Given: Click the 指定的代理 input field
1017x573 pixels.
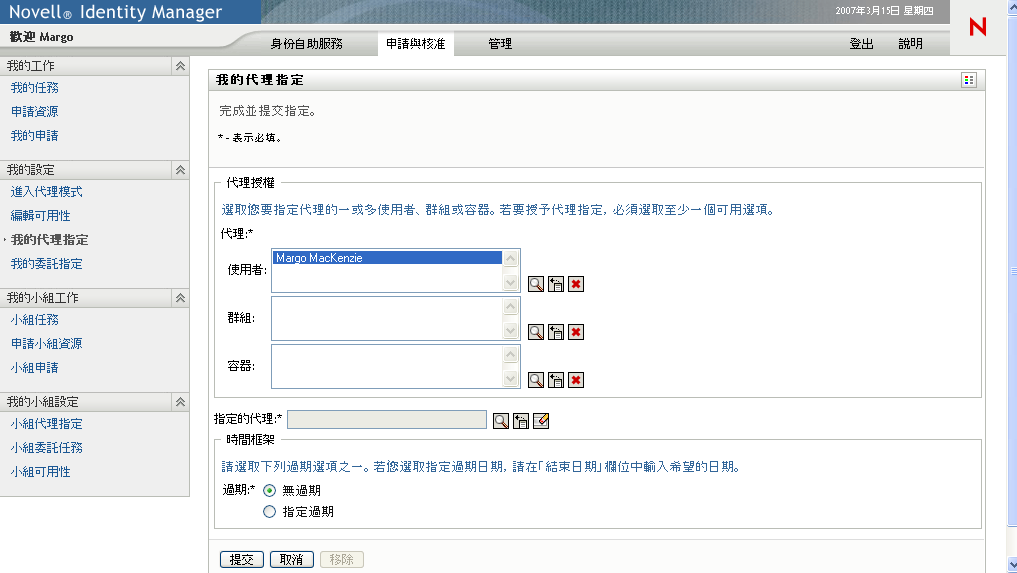Looking at the screenshot, I should click(x=387, y=419).
